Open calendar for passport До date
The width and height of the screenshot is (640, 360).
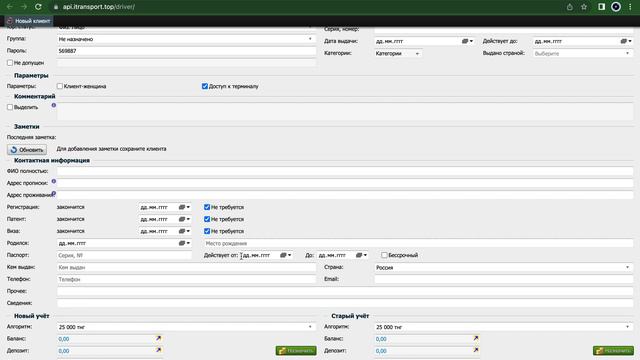point(362,255)
